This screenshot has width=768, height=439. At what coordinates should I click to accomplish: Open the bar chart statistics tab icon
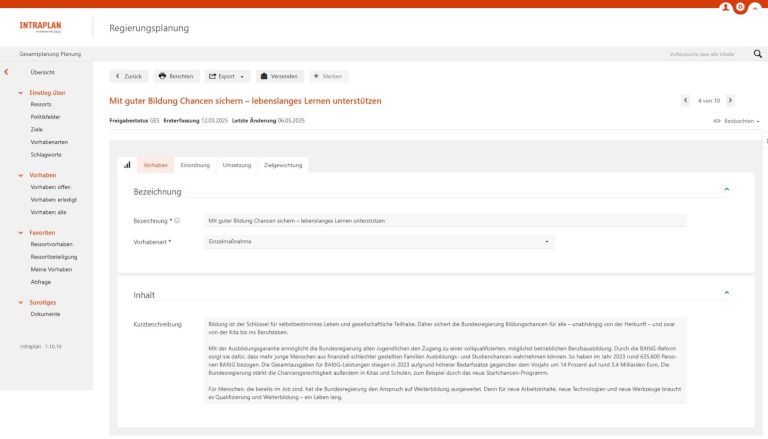(127, 164)
